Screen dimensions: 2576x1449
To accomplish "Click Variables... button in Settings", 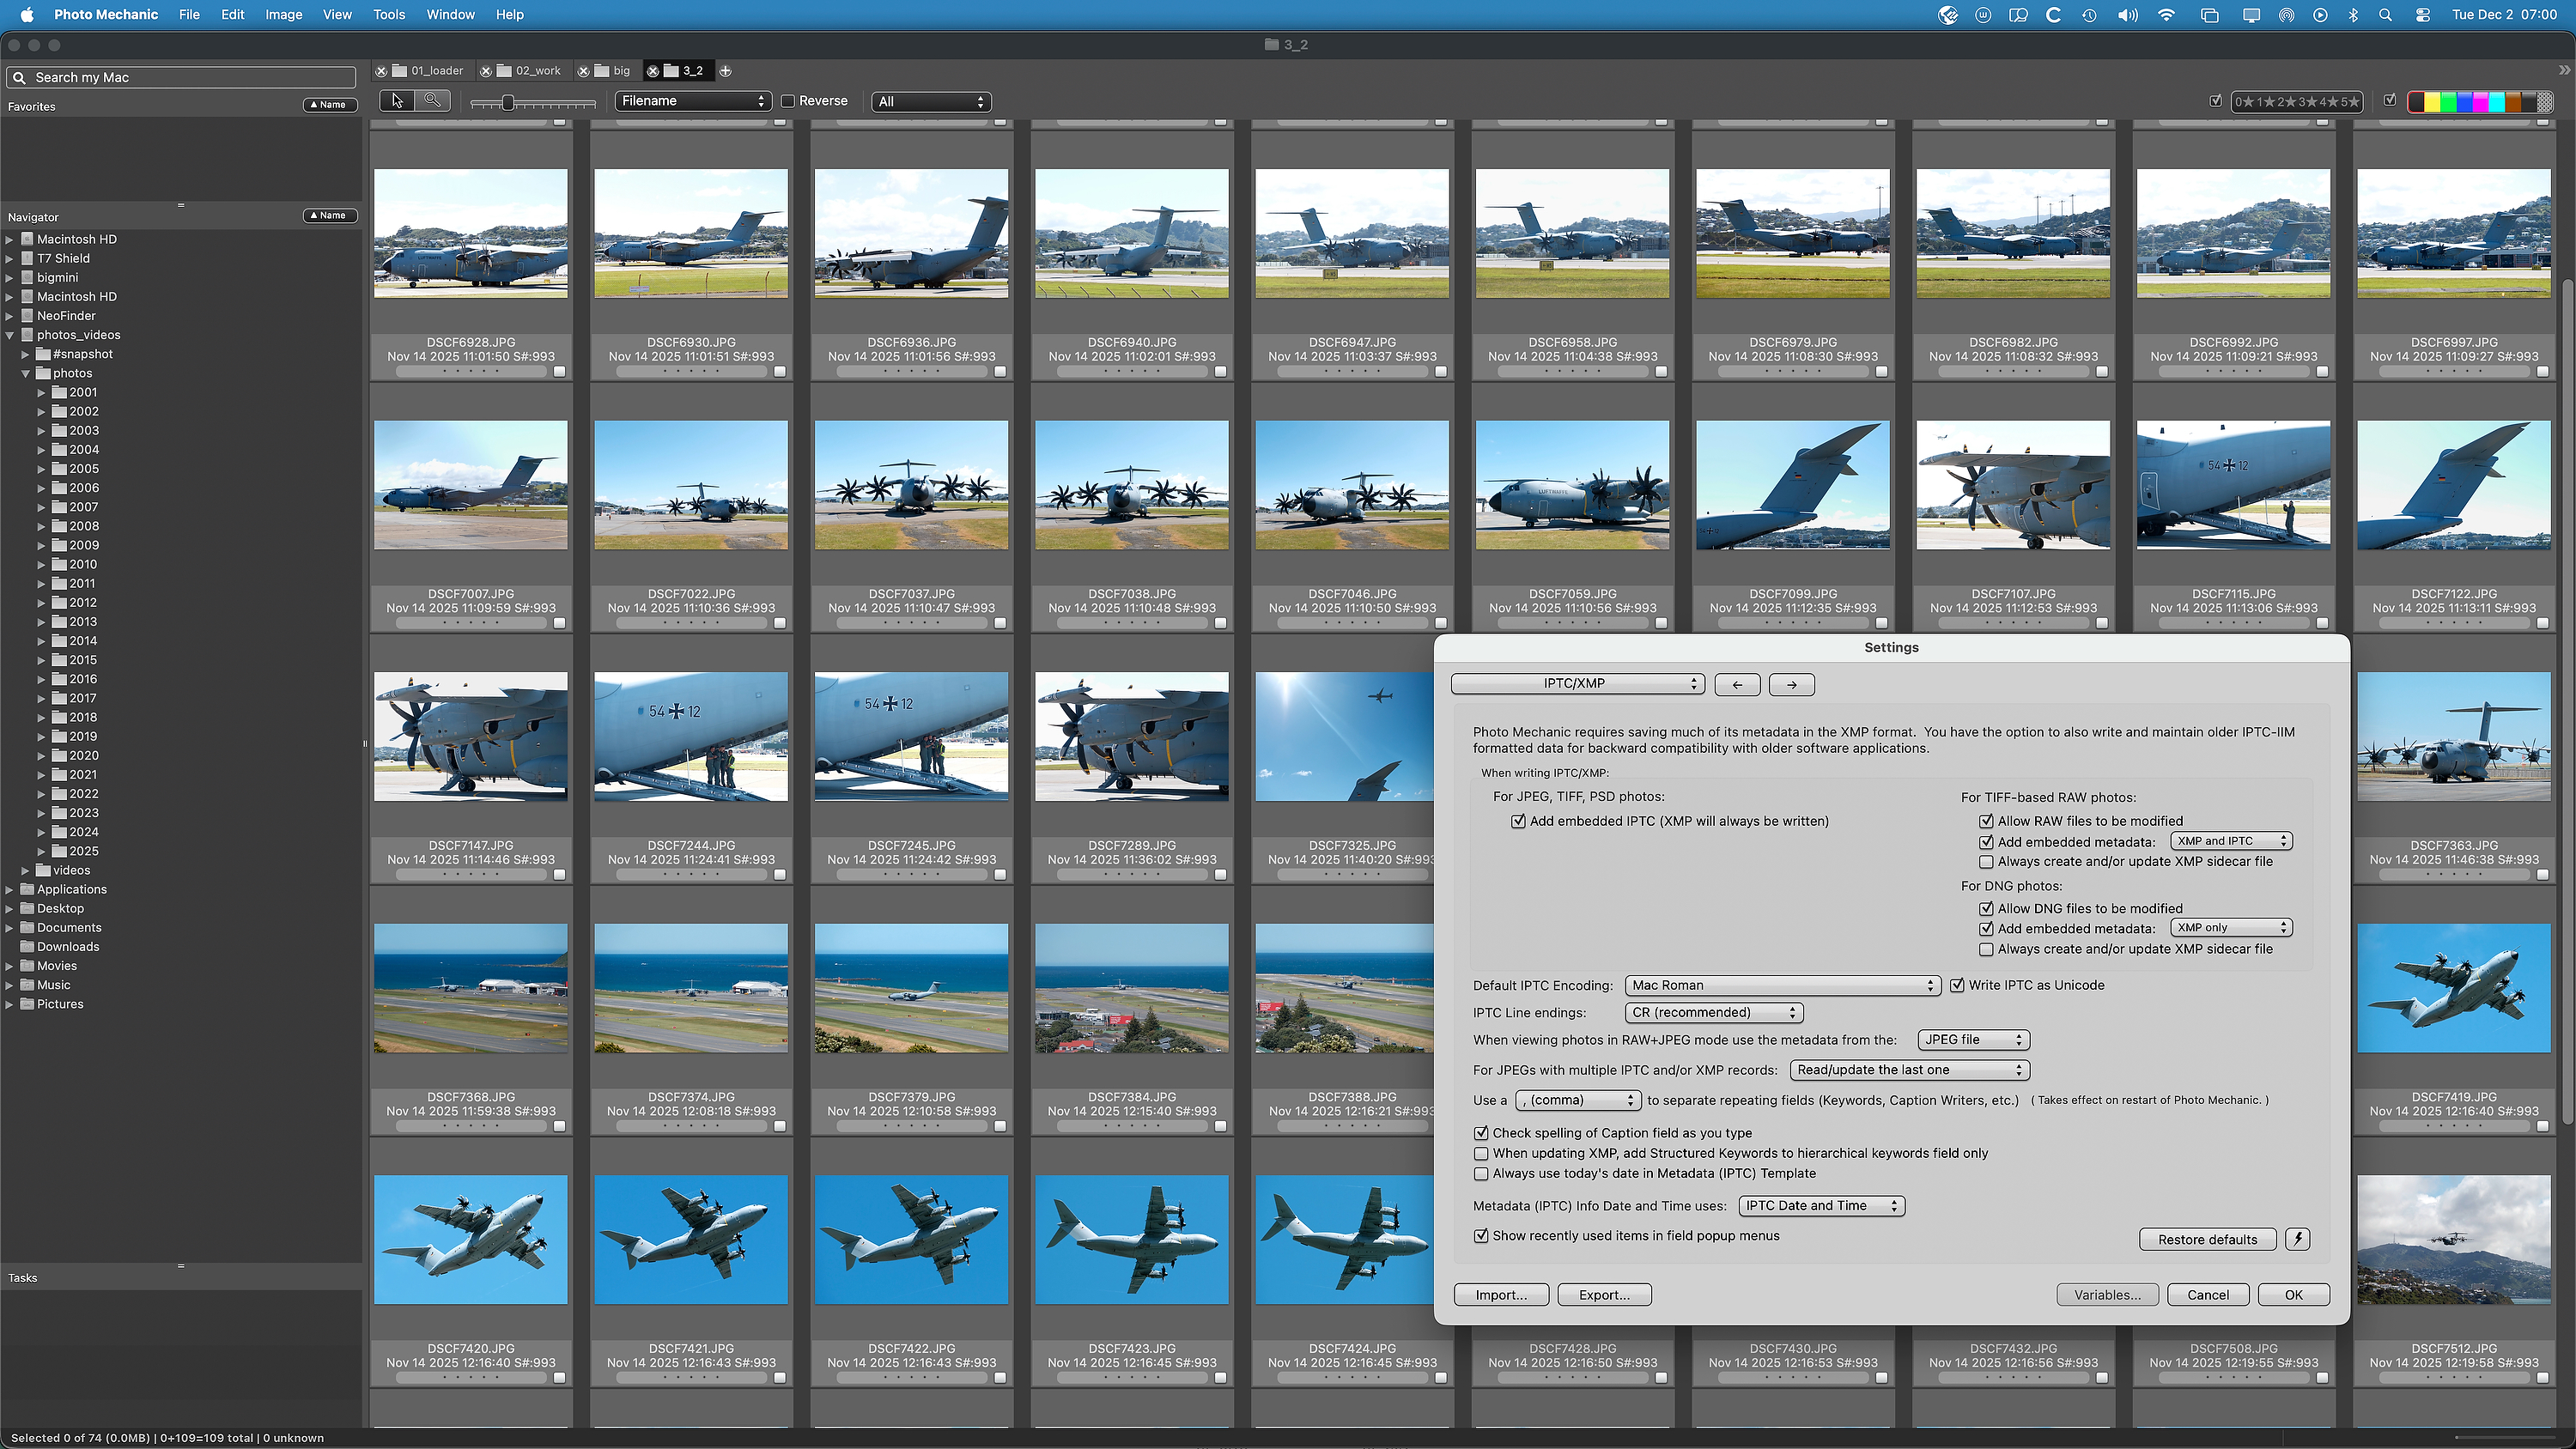I will 2107,1294.
